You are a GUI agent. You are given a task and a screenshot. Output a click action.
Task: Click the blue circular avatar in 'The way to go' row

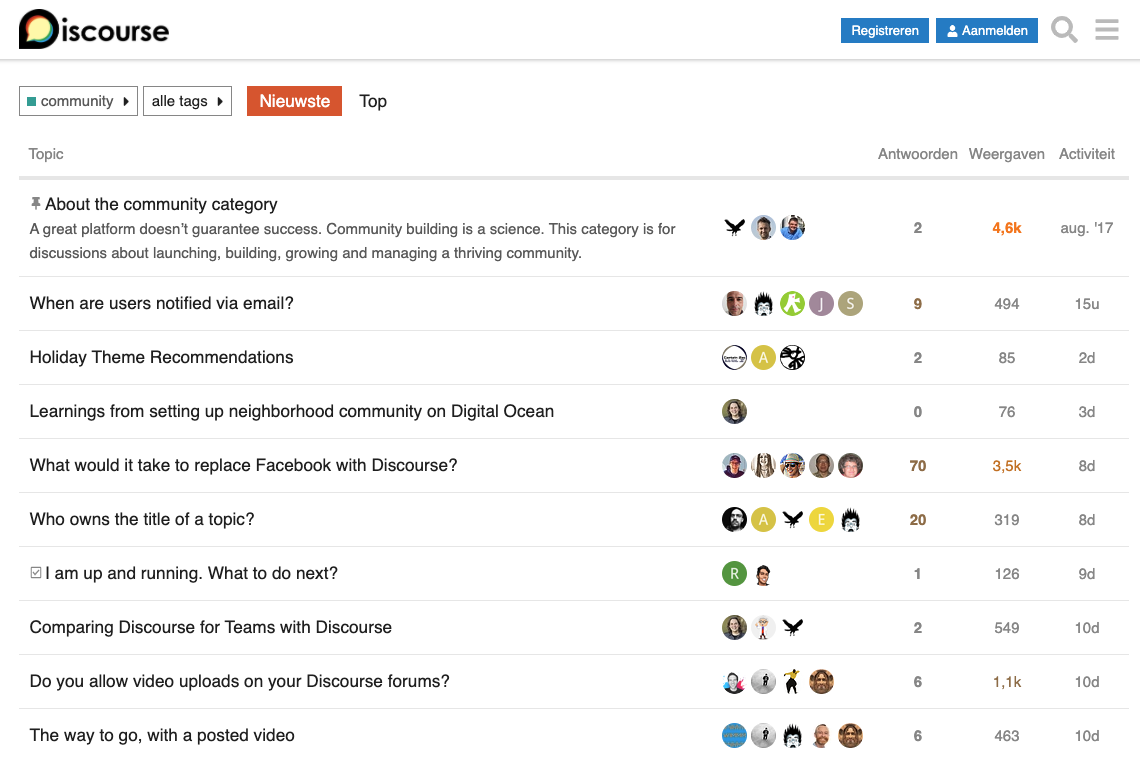(x=734, y=736)
